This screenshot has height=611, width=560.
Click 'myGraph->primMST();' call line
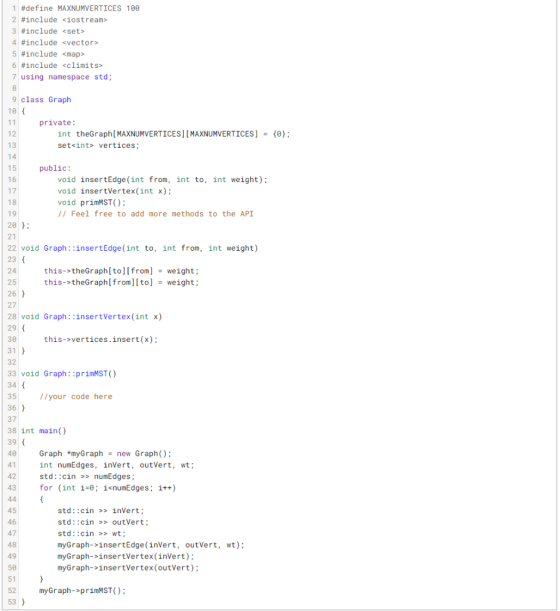click(82, 590)
